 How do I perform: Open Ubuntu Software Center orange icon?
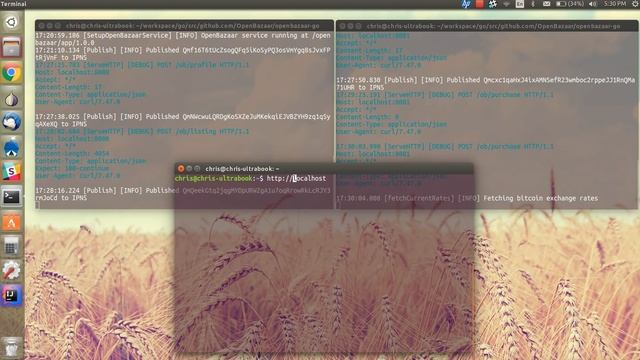(x=11, y=222)
